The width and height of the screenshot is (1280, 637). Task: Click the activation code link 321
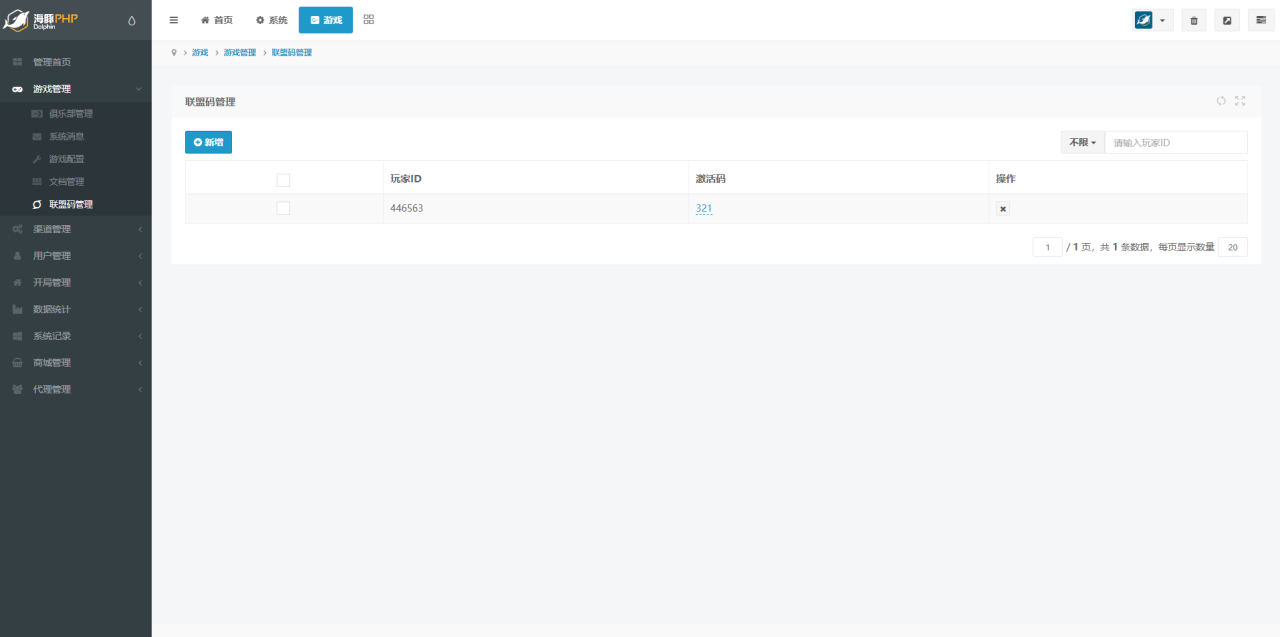[x=704, y=208]
